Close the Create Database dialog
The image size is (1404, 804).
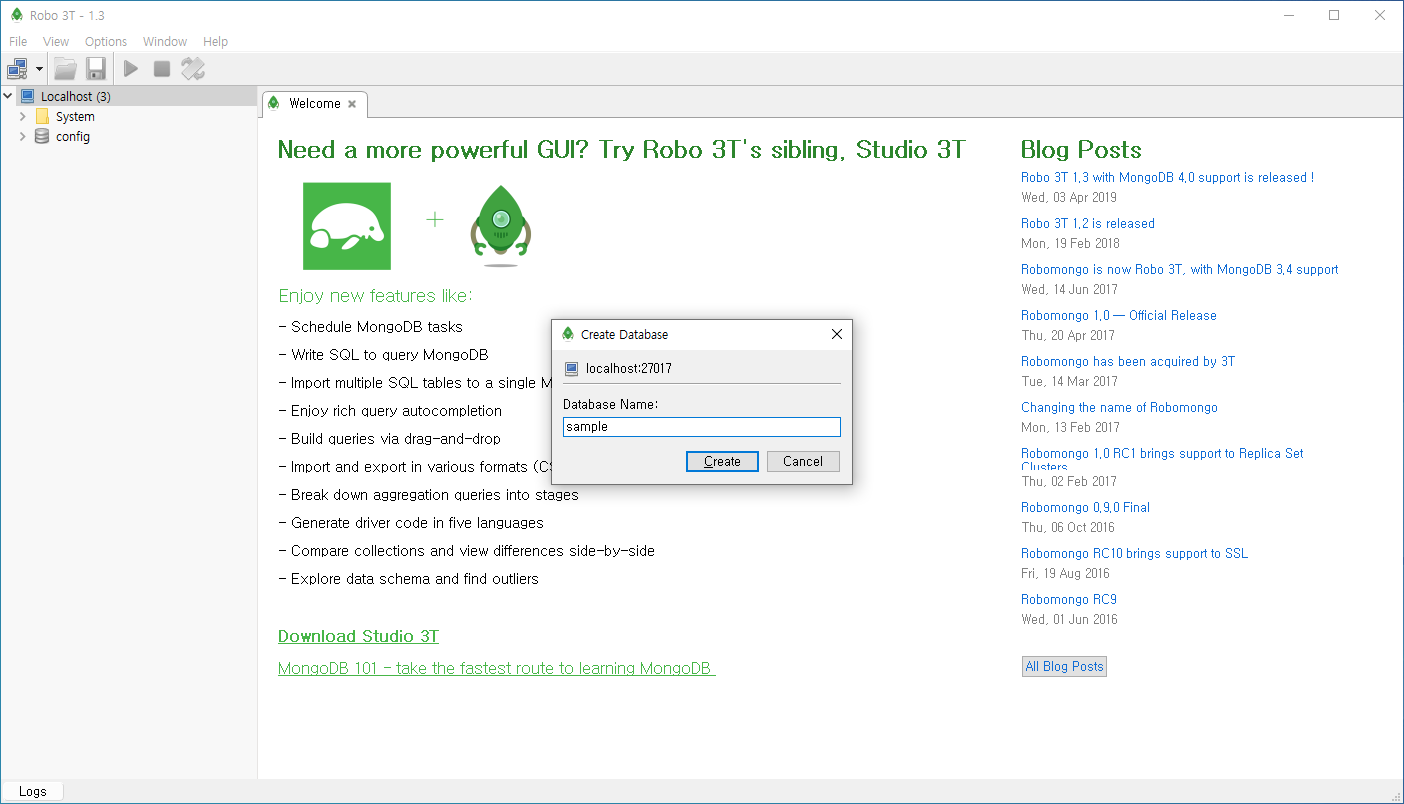pyautogui.click(x=837, y=334)
